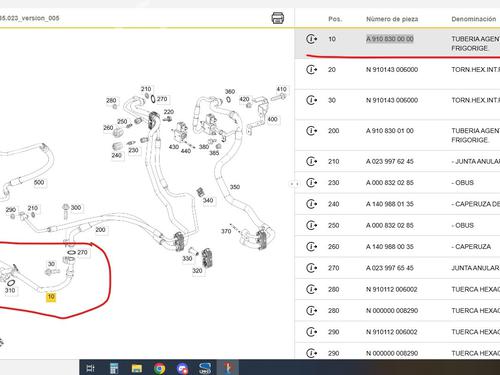Open info icon for position 210 row
500x375 pixels.
coord(311,161)
